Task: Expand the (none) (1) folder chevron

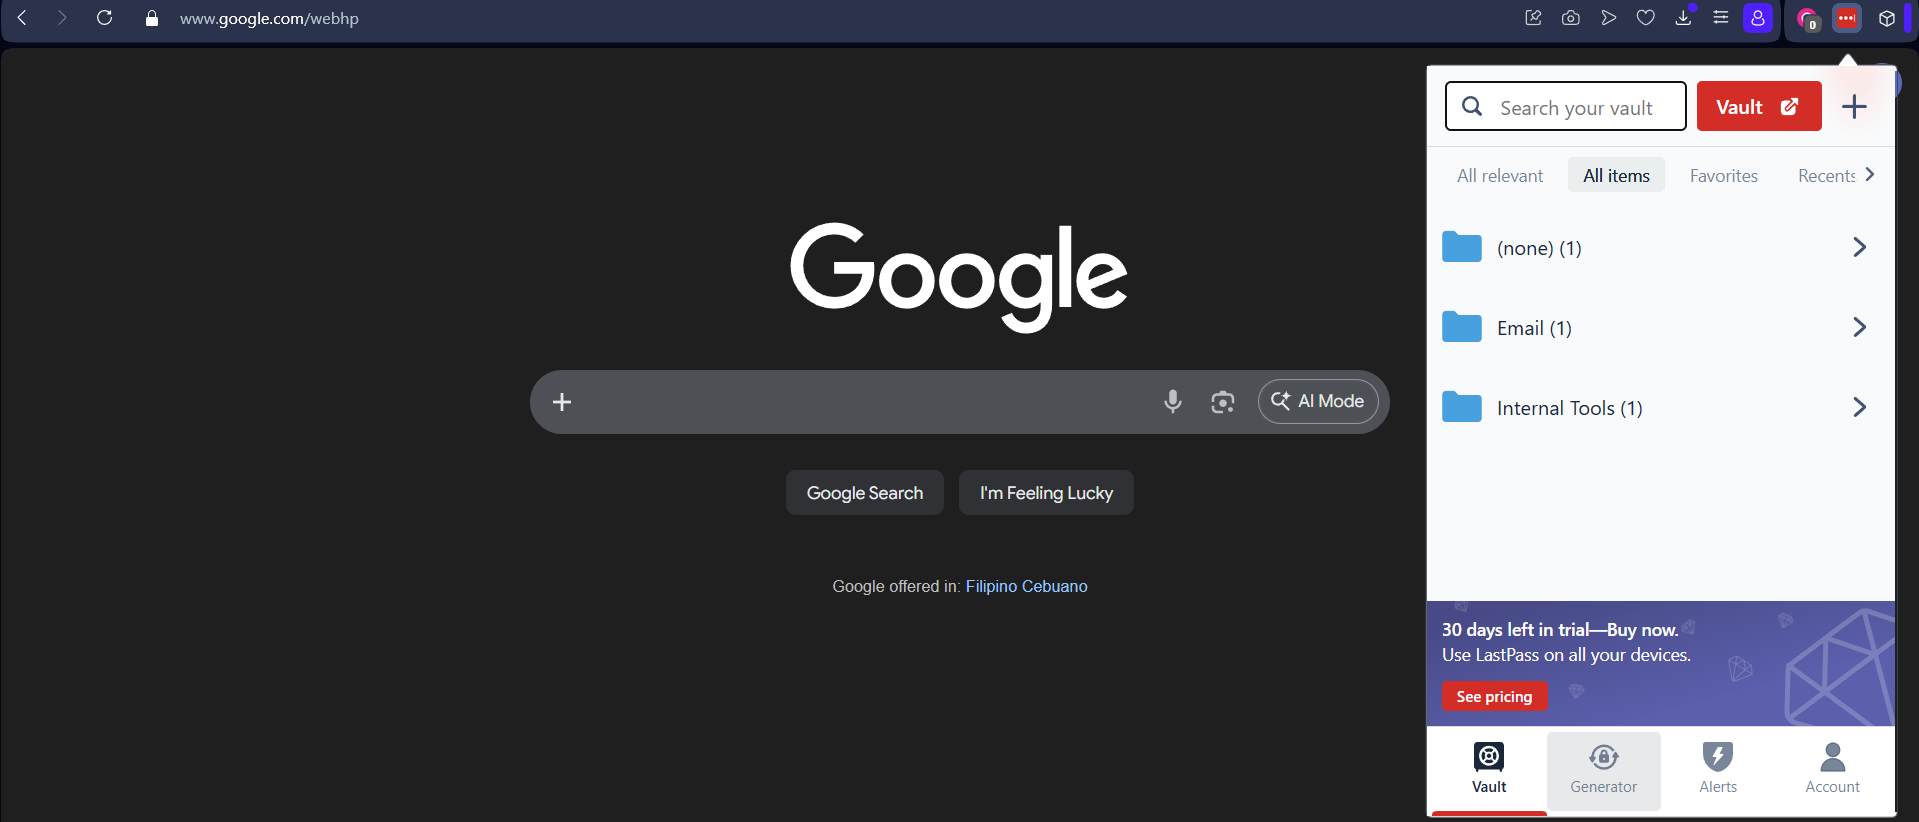Action: (x=1859, y=247)
